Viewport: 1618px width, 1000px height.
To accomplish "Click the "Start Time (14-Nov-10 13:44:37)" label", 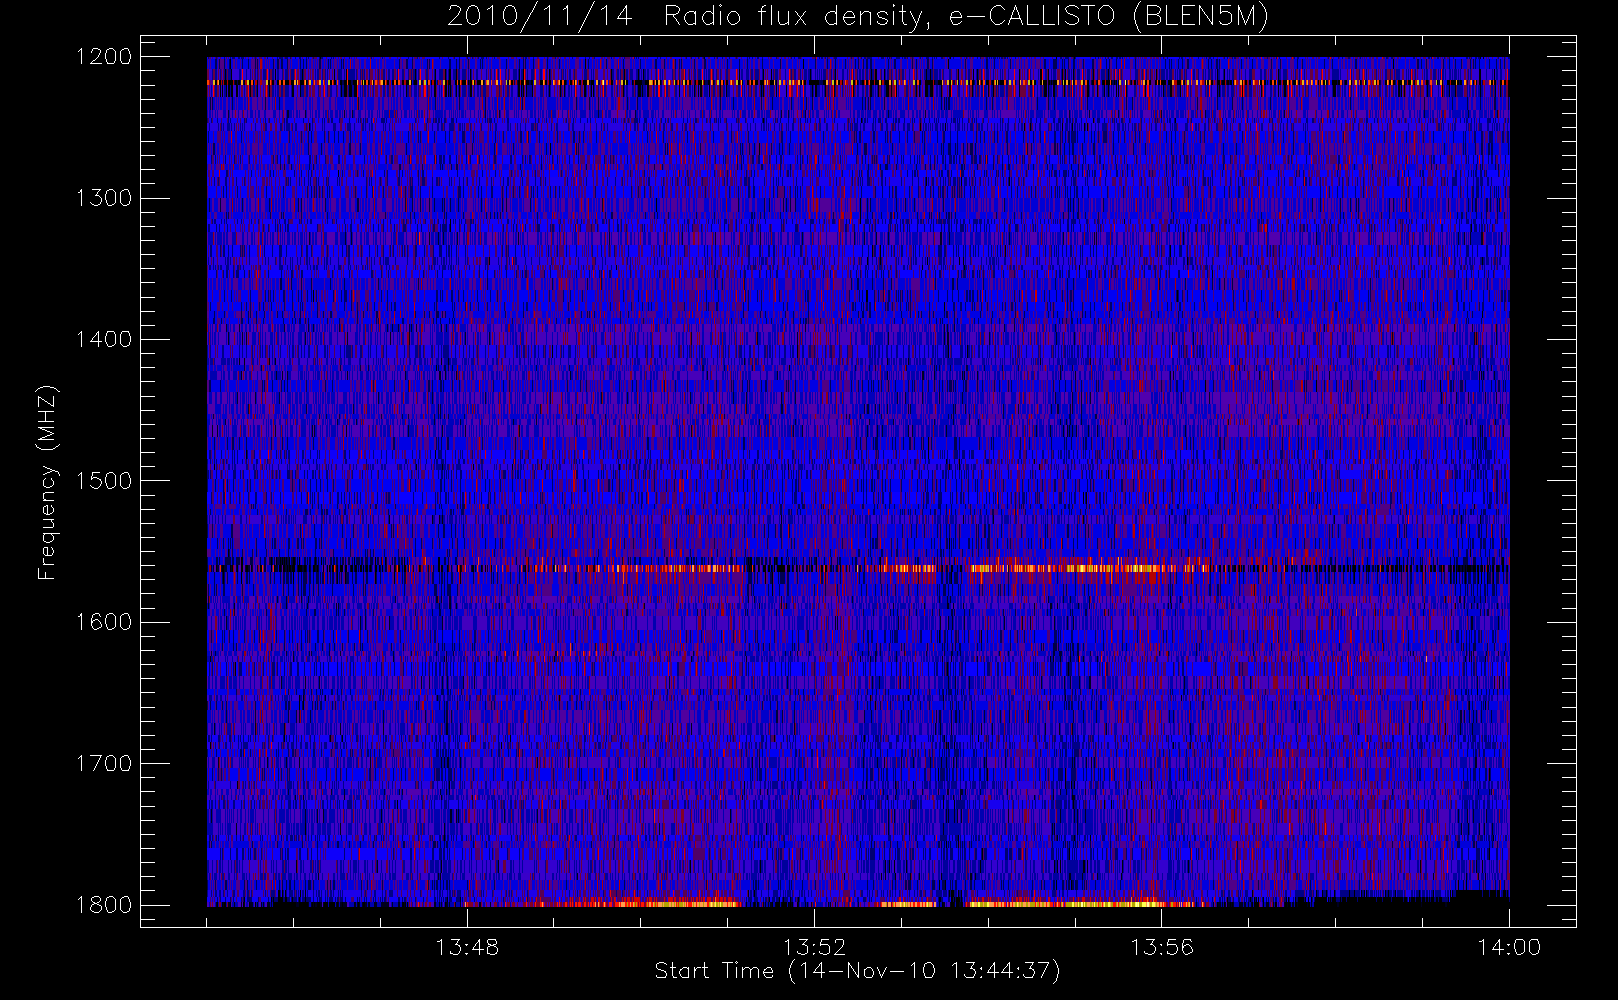I will click(857, 971).
